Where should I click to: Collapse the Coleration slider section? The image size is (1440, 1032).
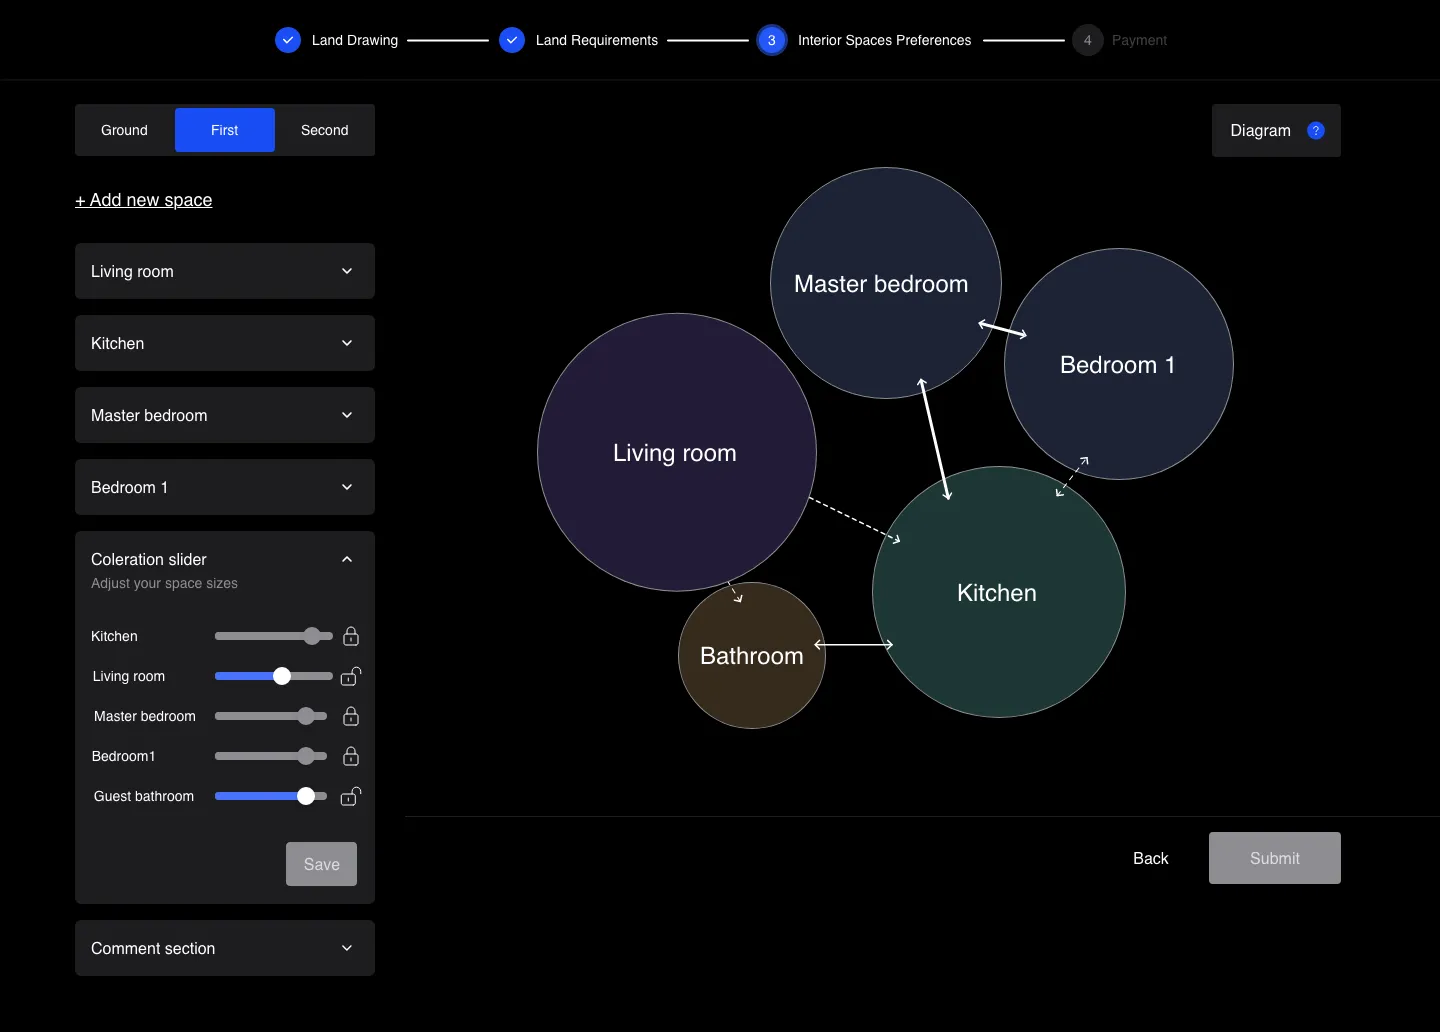[x=347, y=559]
